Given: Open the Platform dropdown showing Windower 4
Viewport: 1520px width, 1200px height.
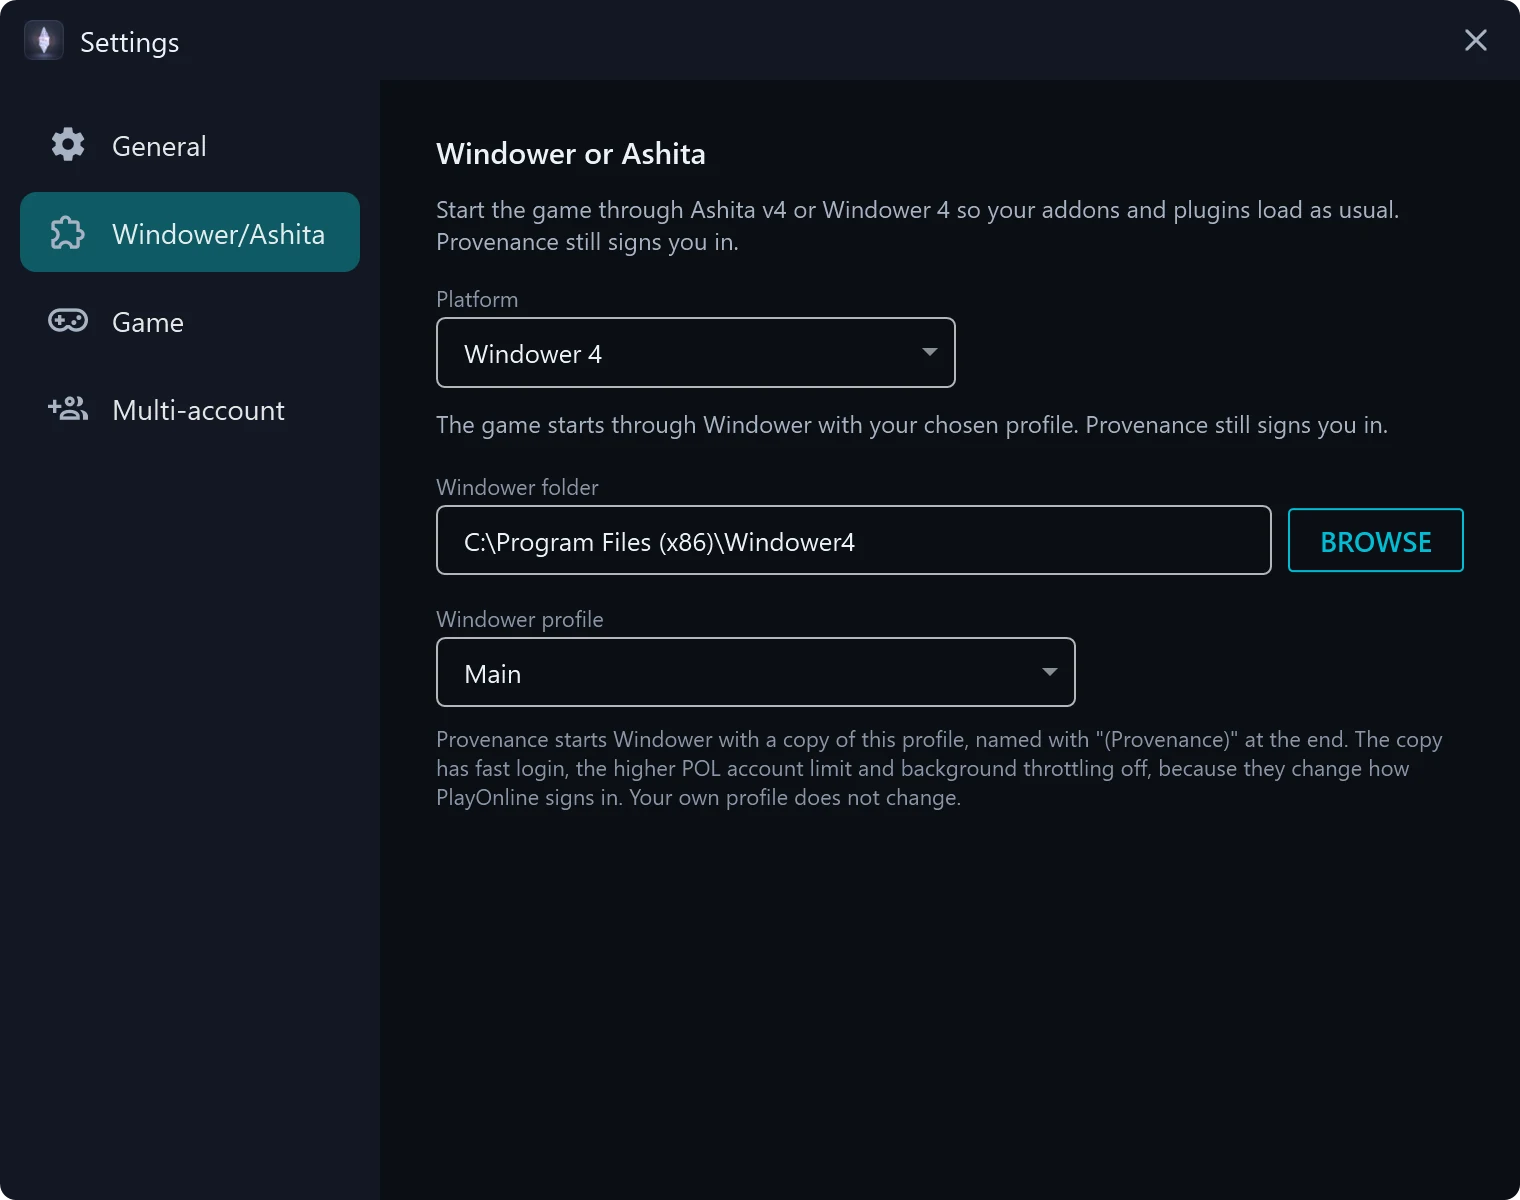Looking at the screenshot, I should (x=696, y=353).
